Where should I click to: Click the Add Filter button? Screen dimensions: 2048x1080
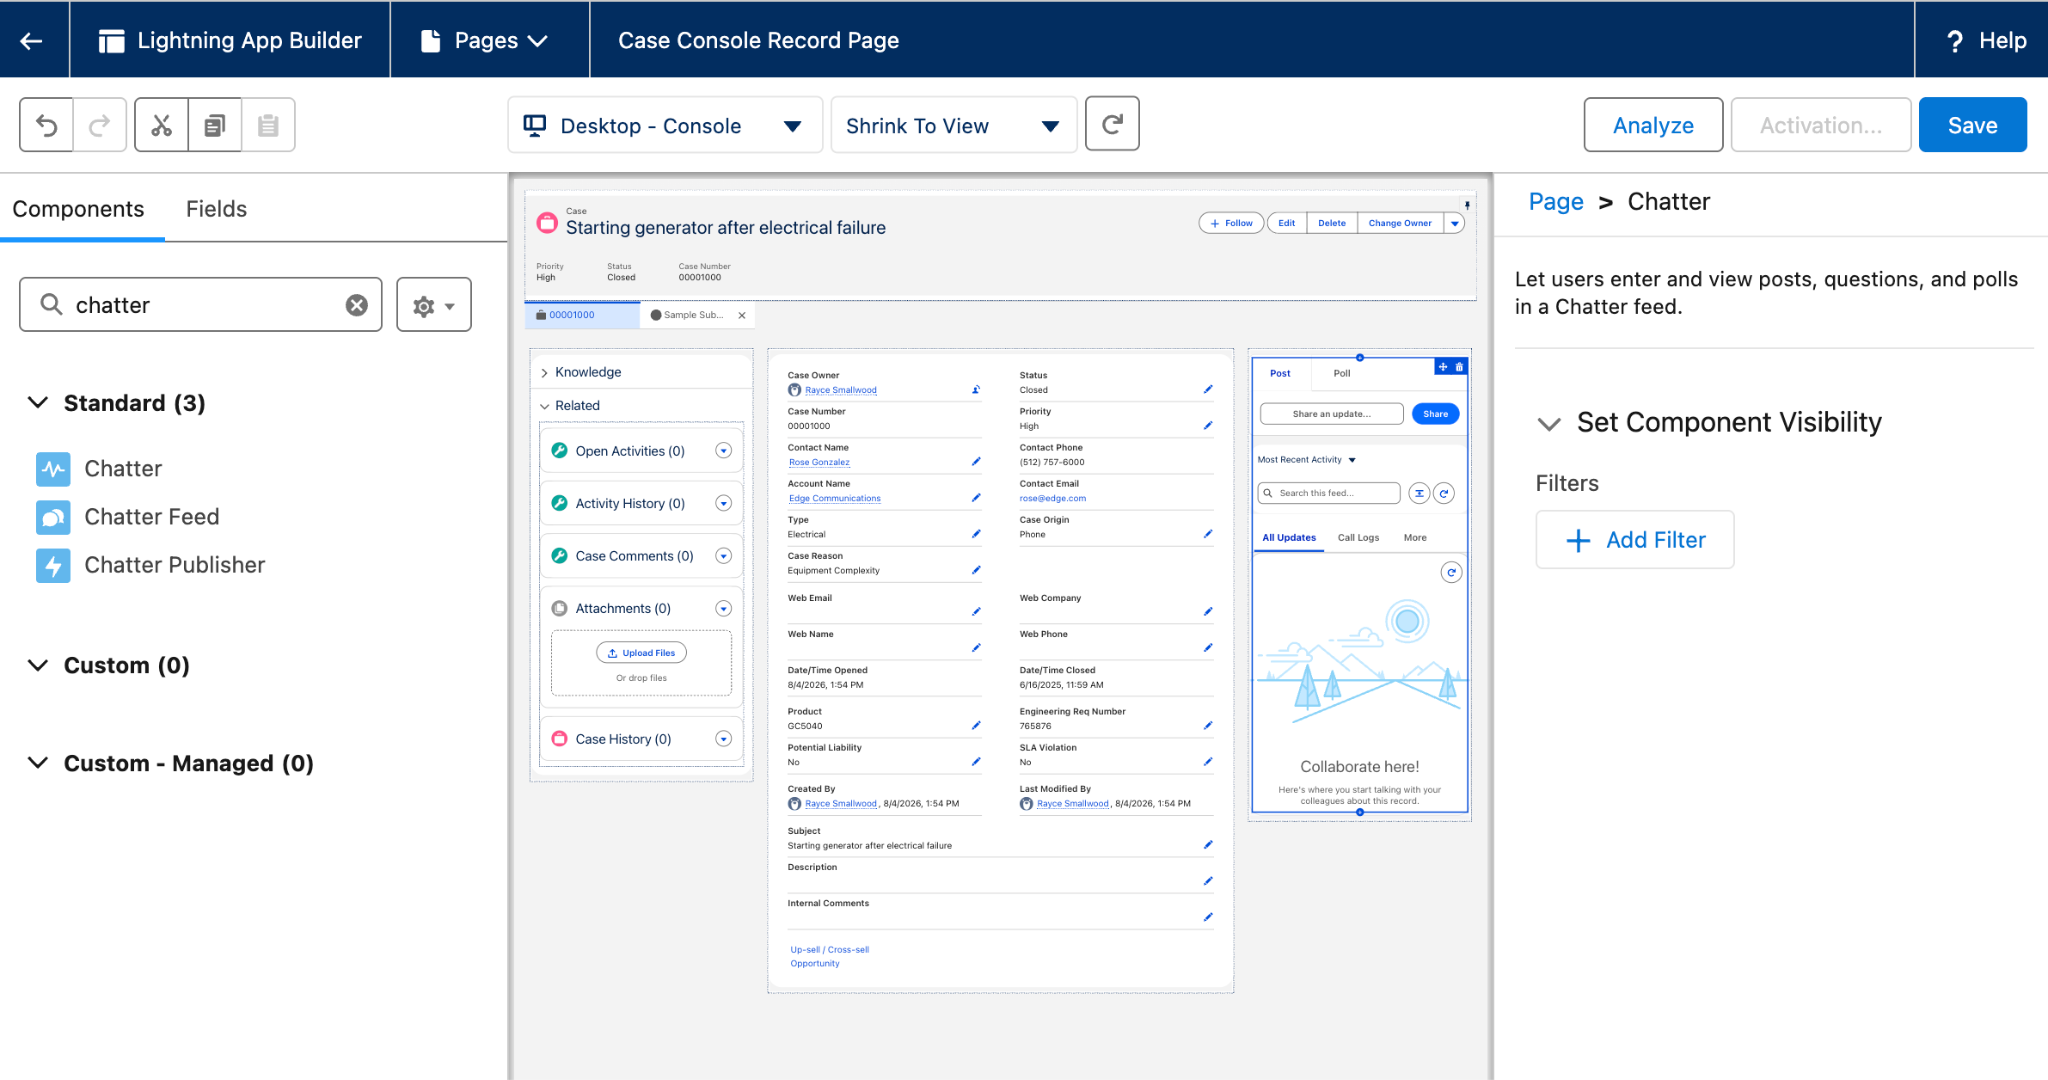click(1635, 540)
